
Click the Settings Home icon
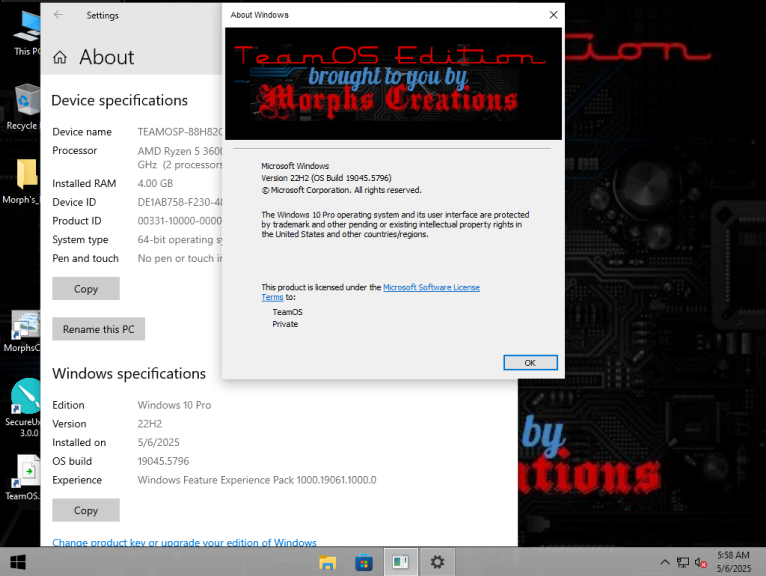(x=60, y=57)
